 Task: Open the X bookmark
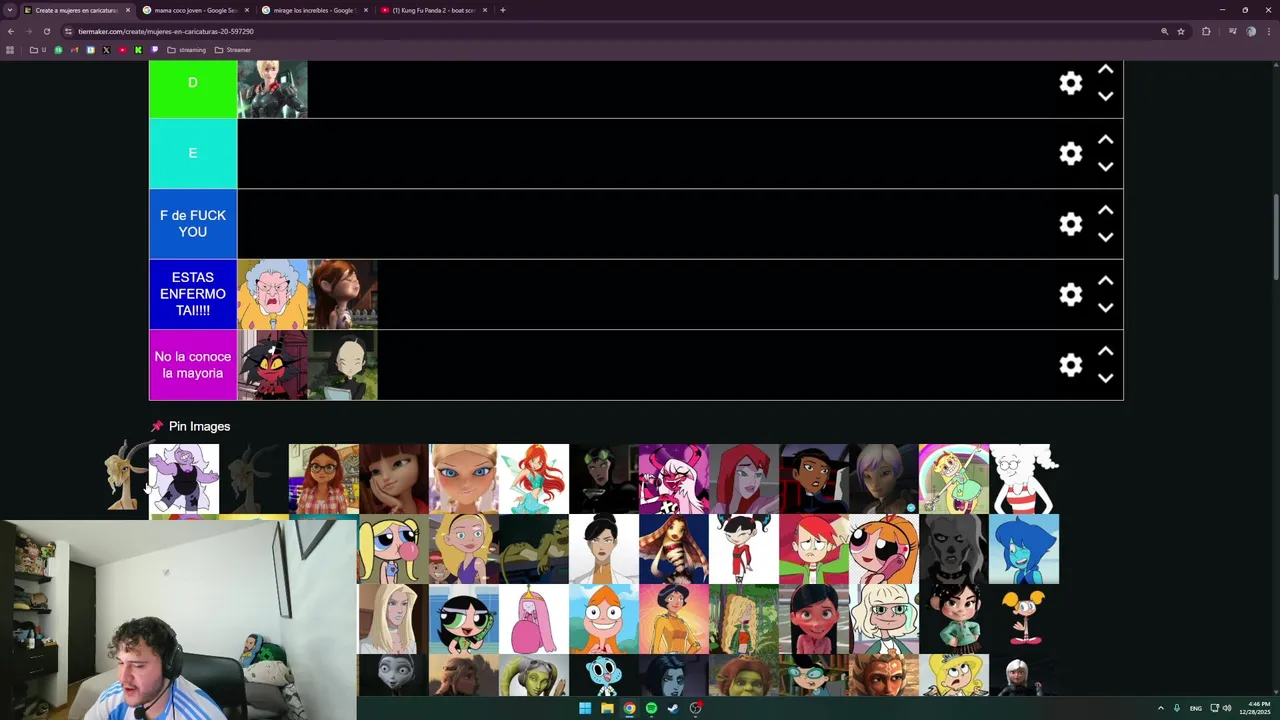coord(106,50)
